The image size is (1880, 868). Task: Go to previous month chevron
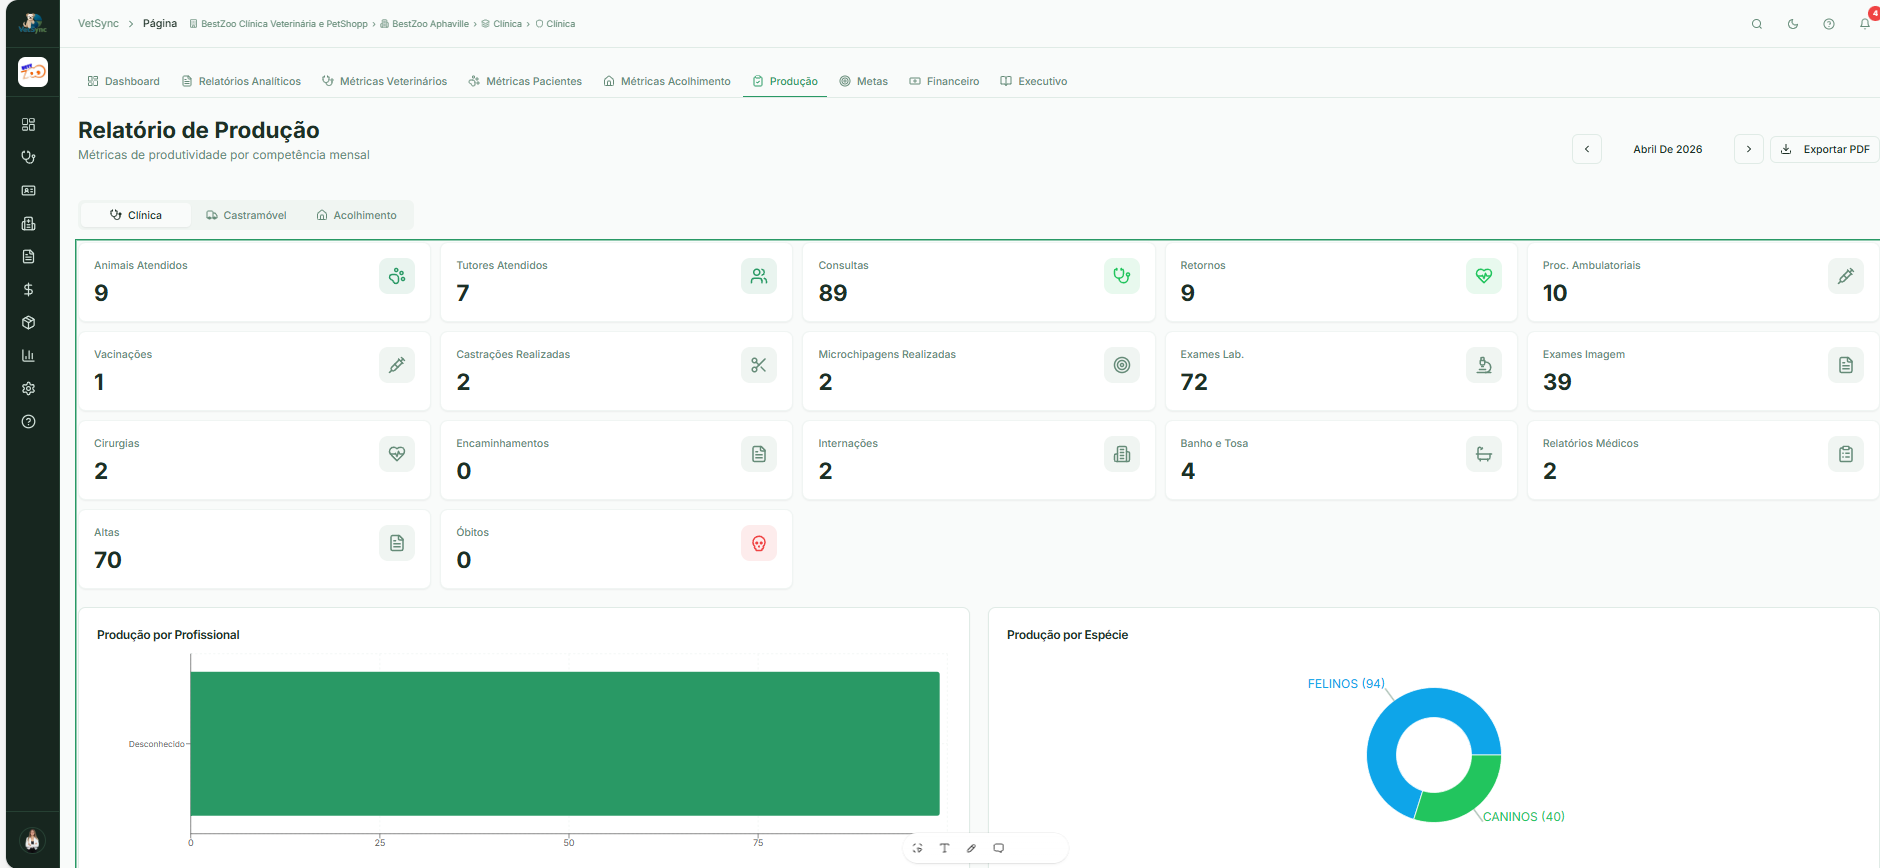pyautogui.click(x=1587, y=149)
